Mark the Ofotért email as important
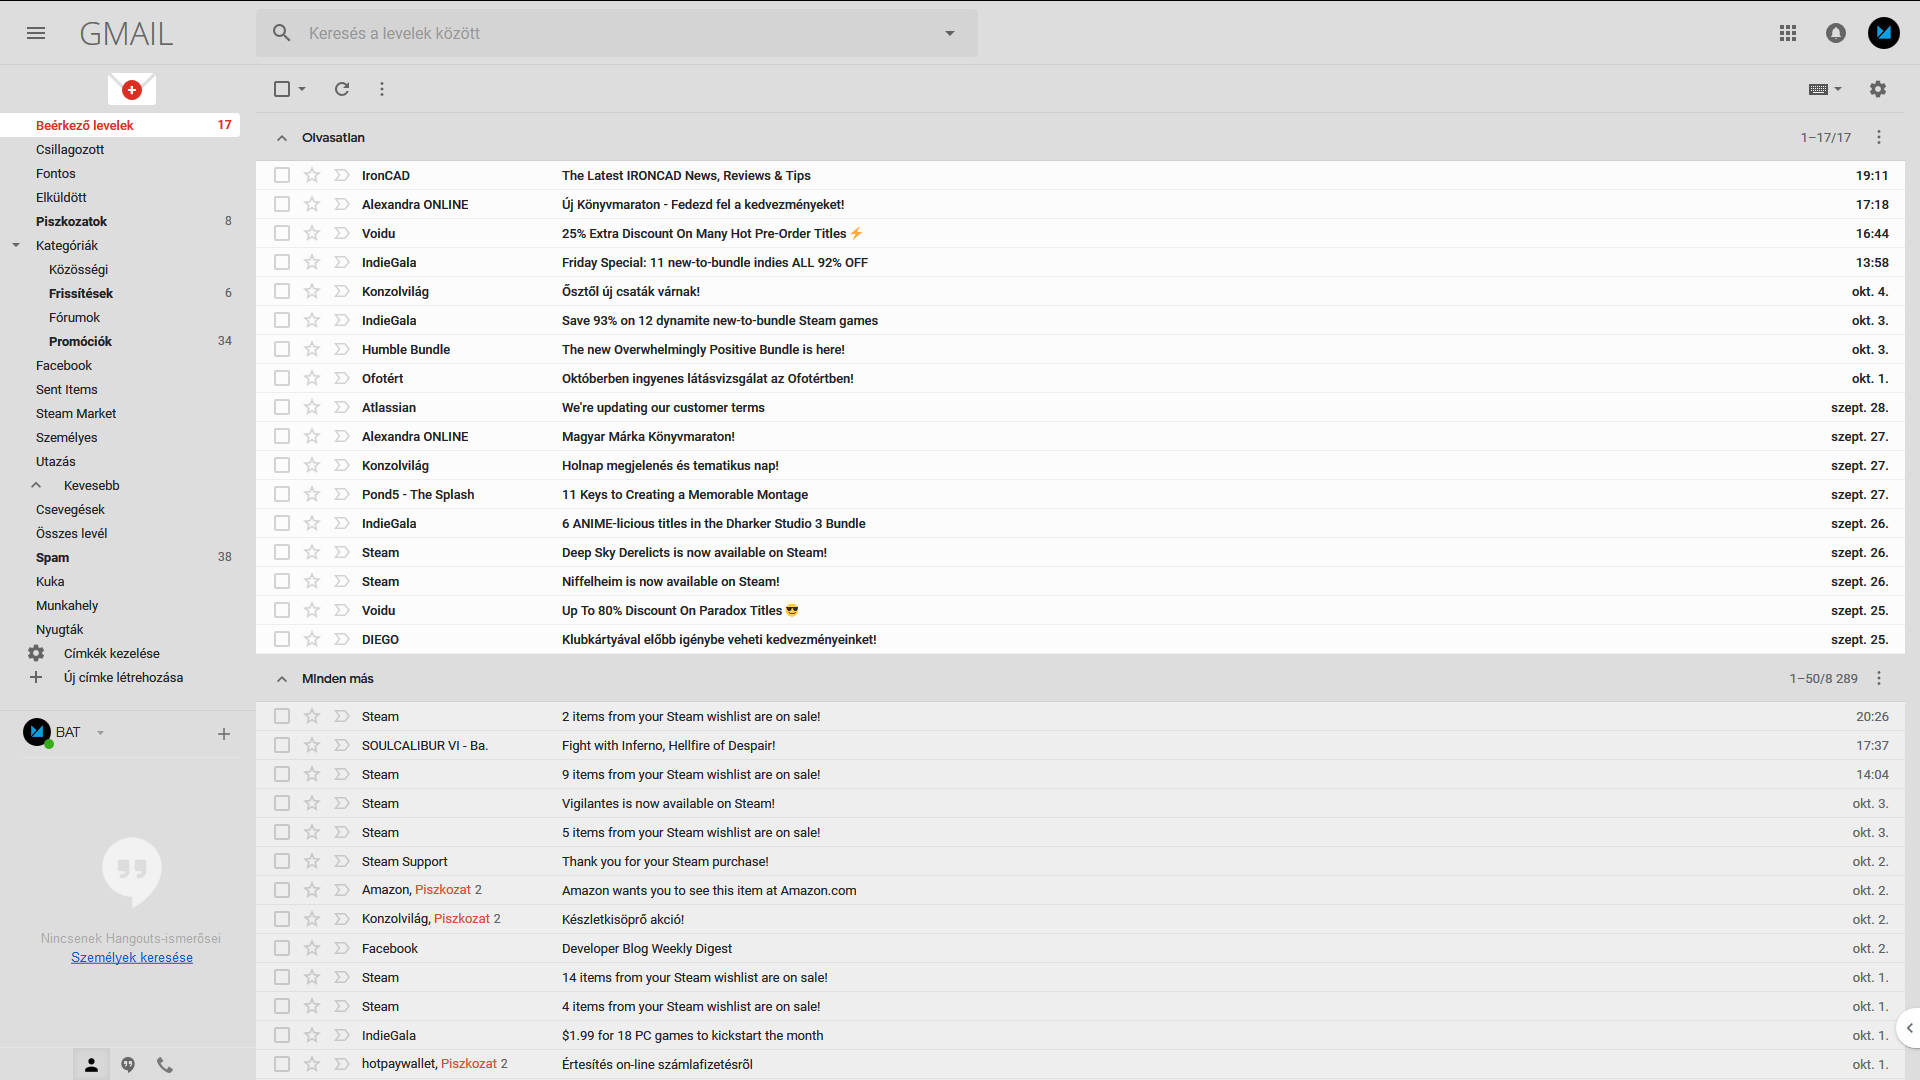Viewport: 1920px width, 1080px height. click(x=342, y=378)
